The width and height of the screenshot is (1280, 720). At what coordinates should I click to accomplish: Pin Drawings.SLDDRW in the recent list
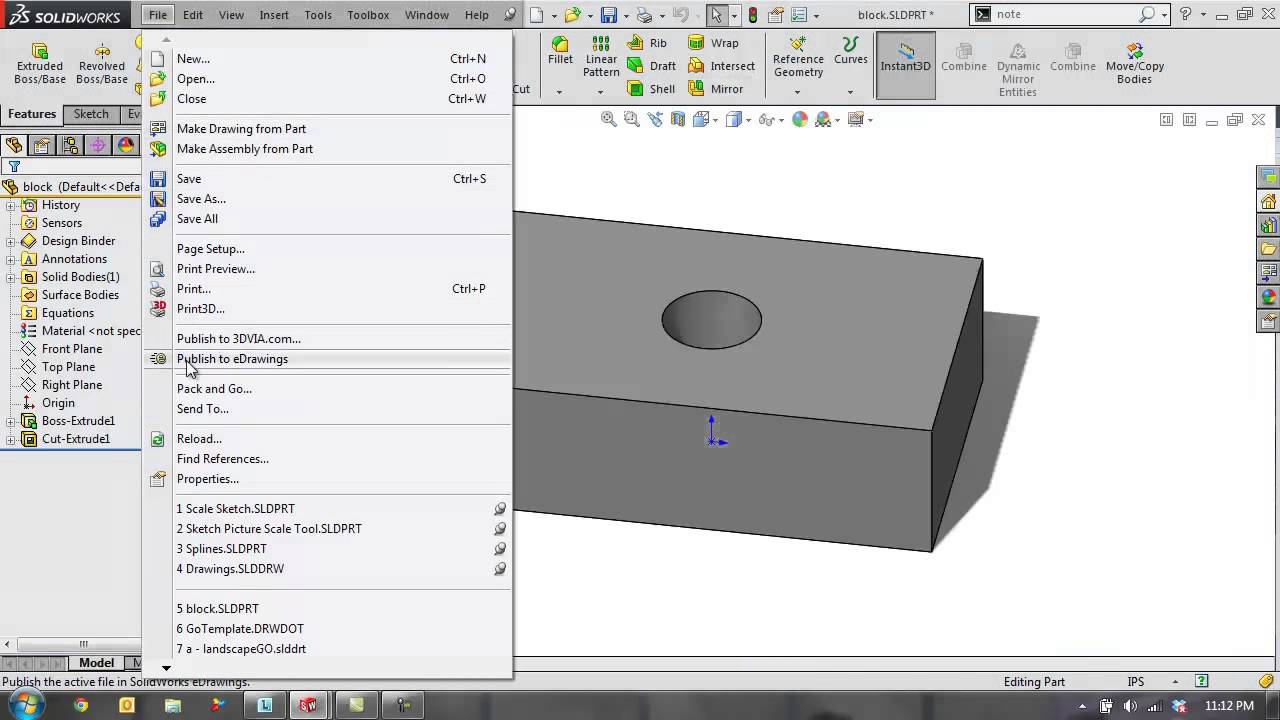(500, 569)
